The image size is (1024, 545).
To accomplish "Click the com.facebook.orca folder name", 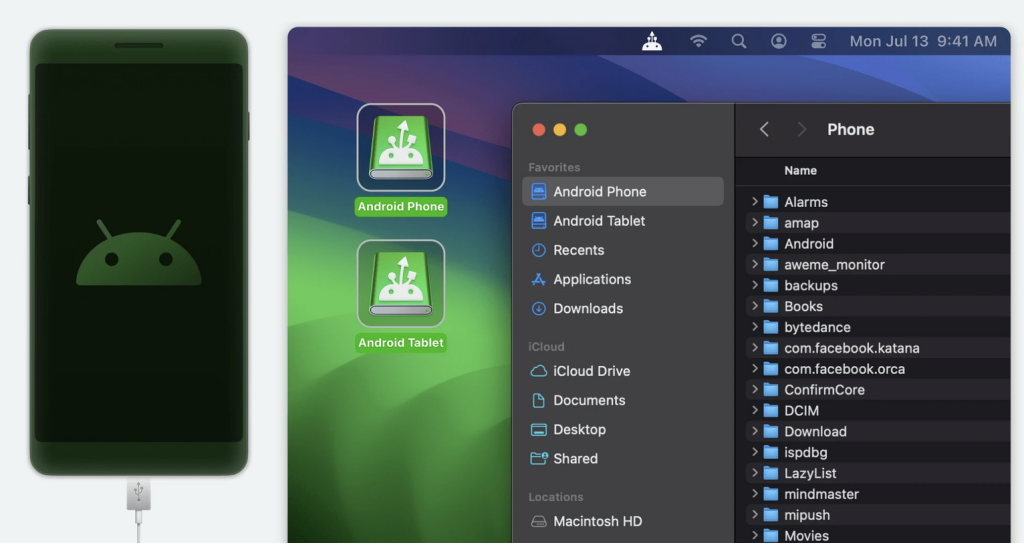I will pos(844,369).
